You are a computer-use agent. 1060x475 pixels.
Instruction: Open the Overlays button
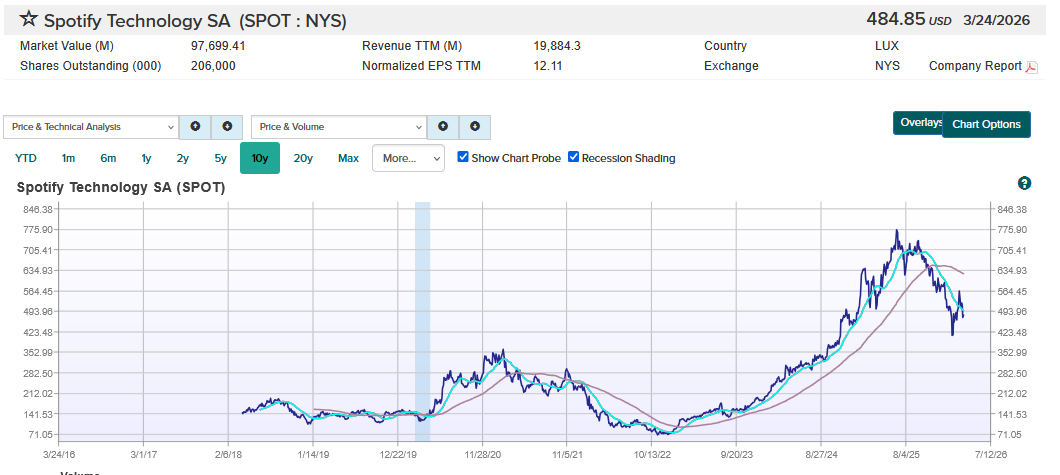(x=917, y=123)
